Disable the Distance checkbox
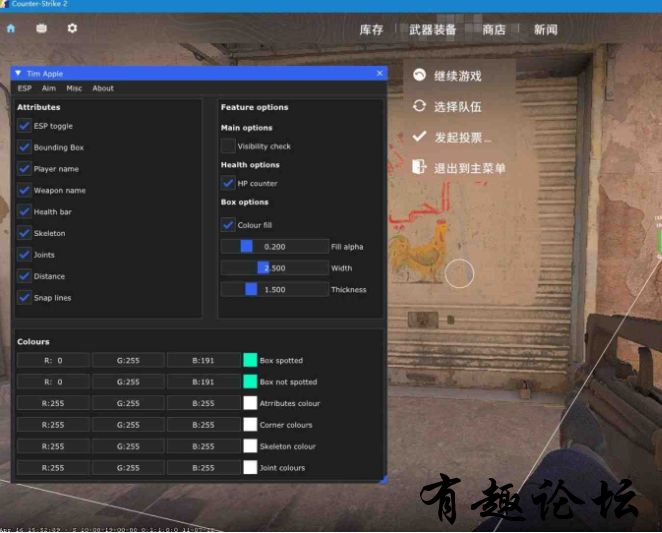This screenshot has width=662, height=533. (24, 276)
